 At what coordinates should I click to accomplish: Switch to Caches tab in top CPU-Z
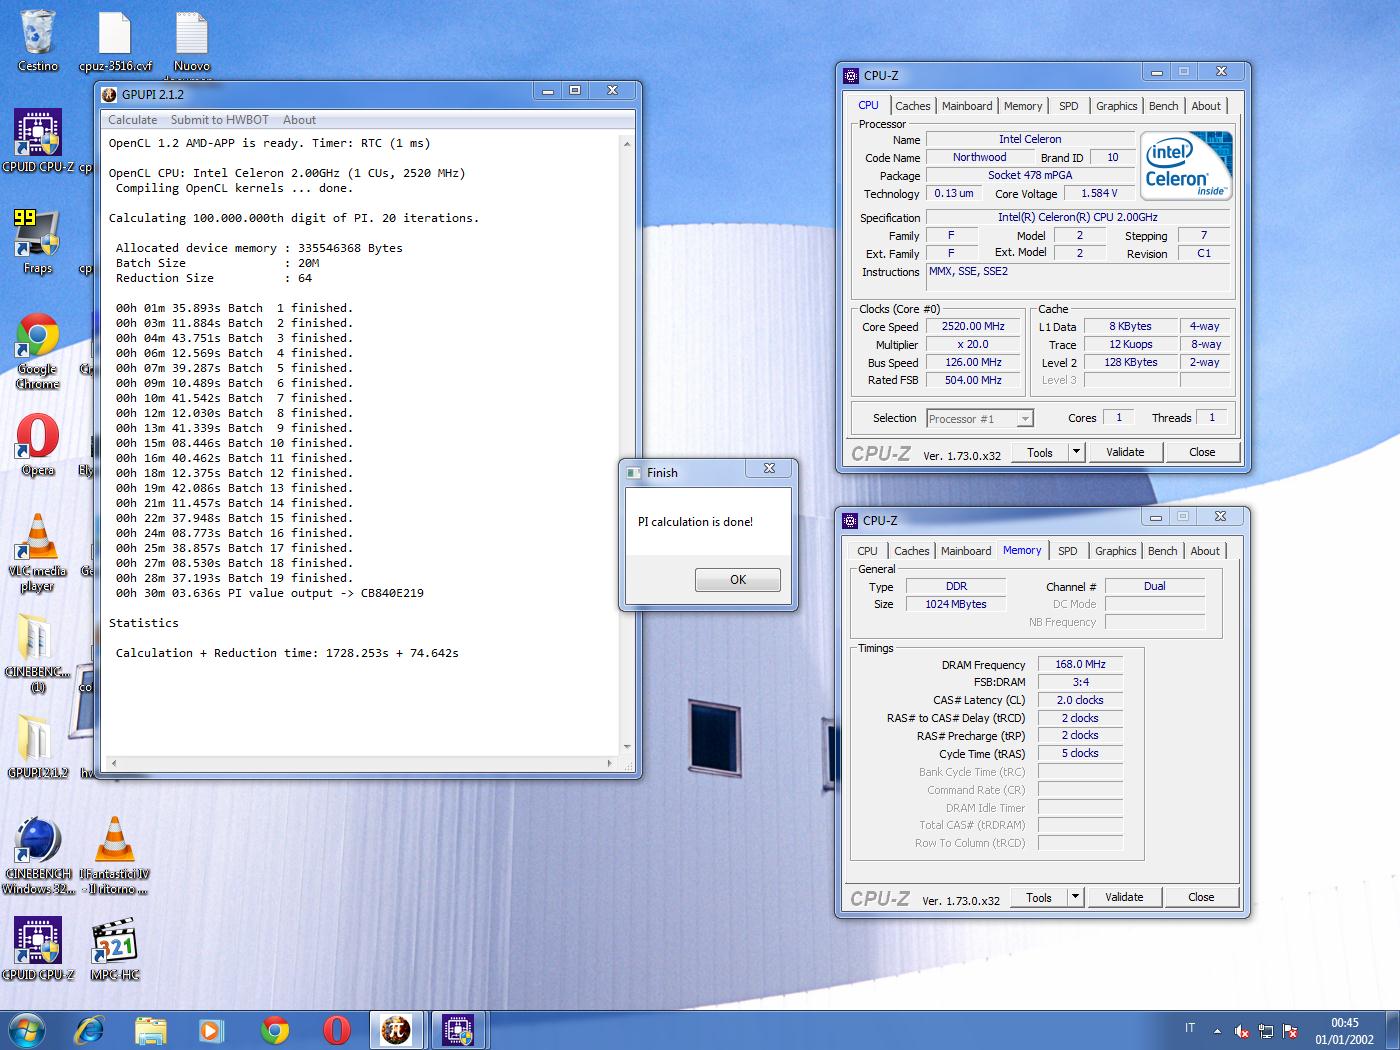[912, 105]
